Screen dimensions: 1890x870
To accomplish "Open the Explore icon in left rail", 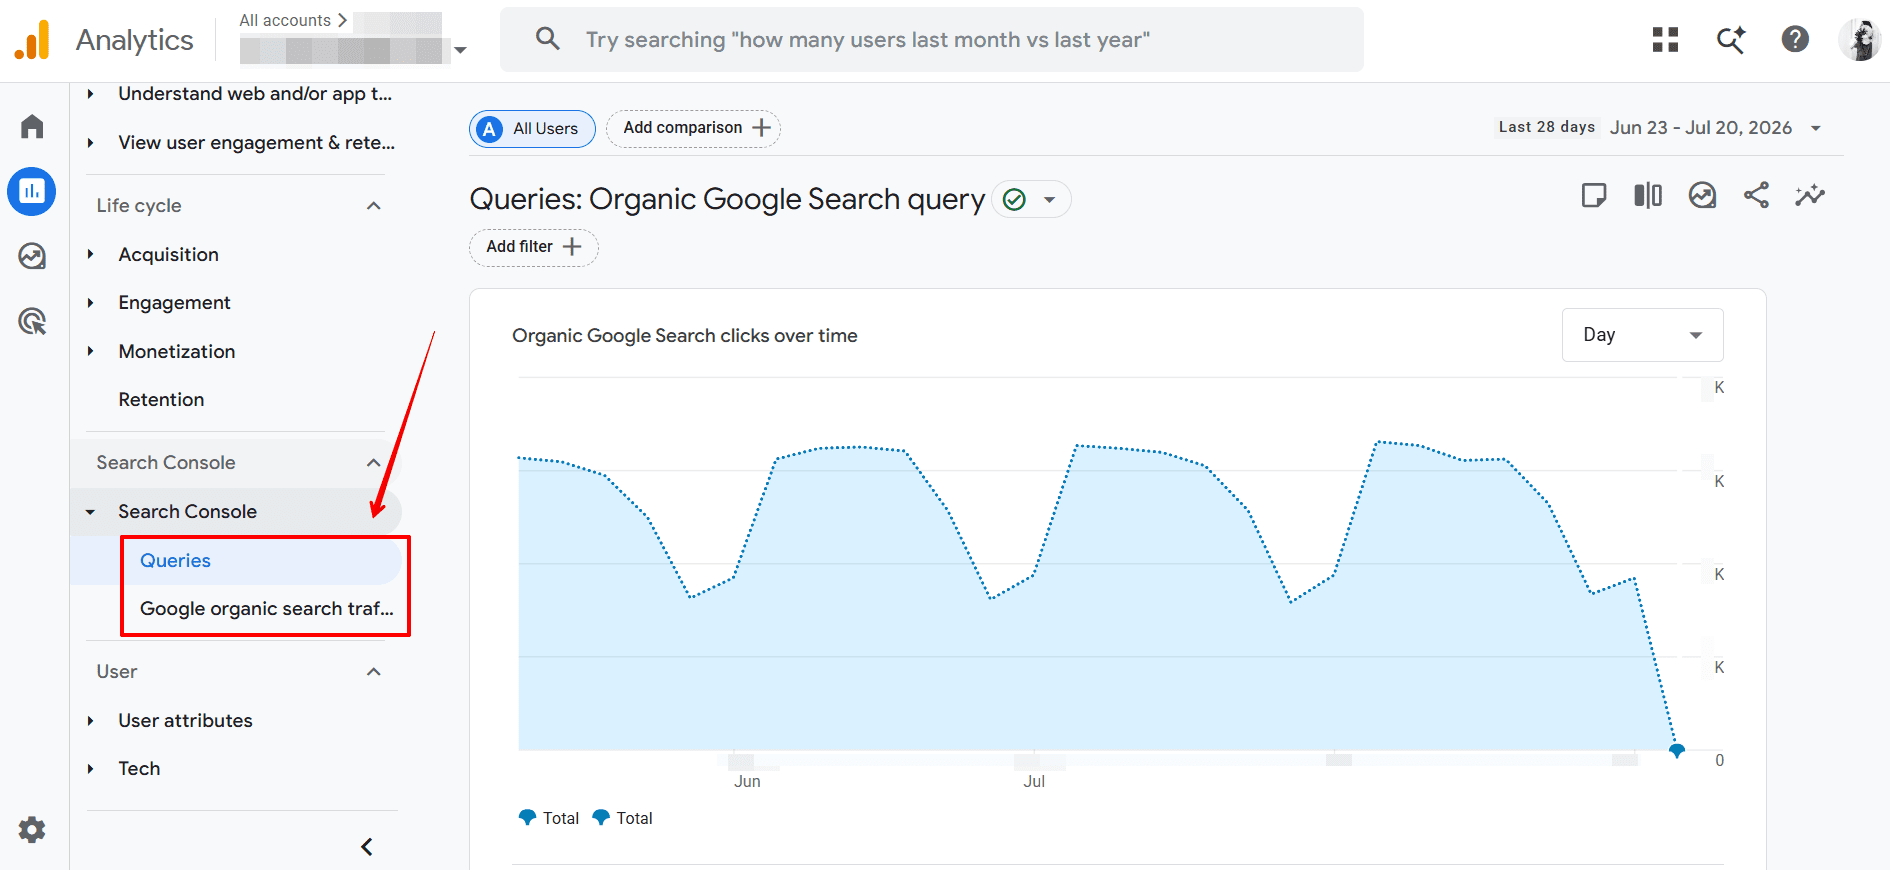I will tap(32, 256).
